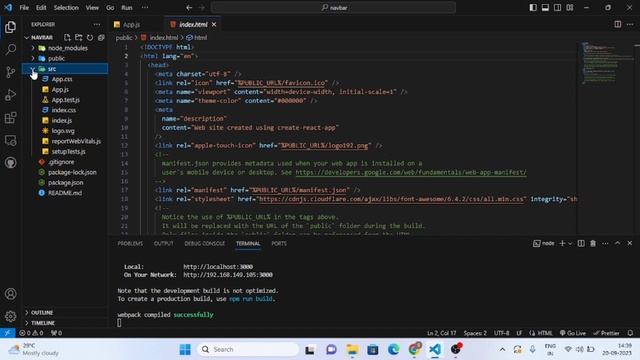This screenshot has width=640, height=360.
Task: Open the GitHub view in activity bar
Action: click(x=11, y=163)
